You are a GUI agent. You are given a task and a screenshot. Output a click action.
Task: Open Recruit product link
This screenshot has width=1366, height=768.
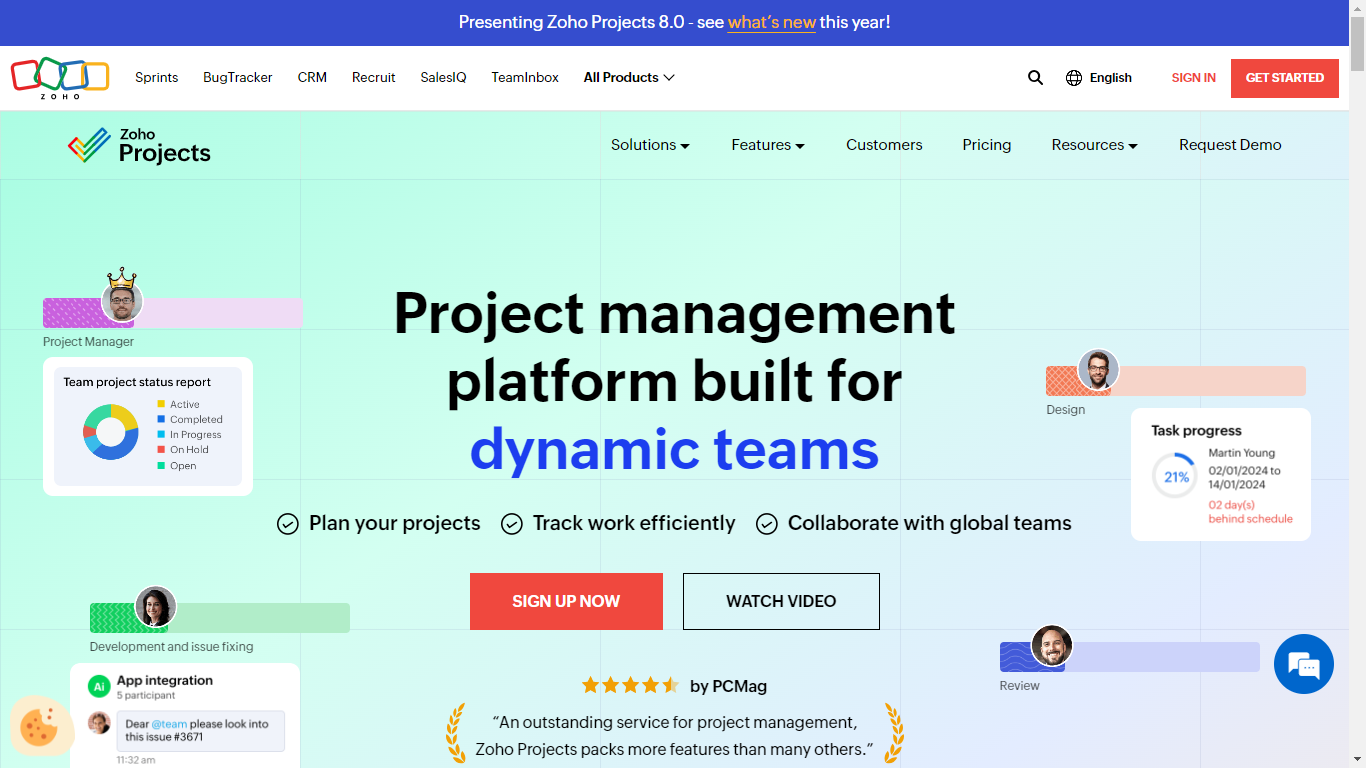(x=374, y=77)
